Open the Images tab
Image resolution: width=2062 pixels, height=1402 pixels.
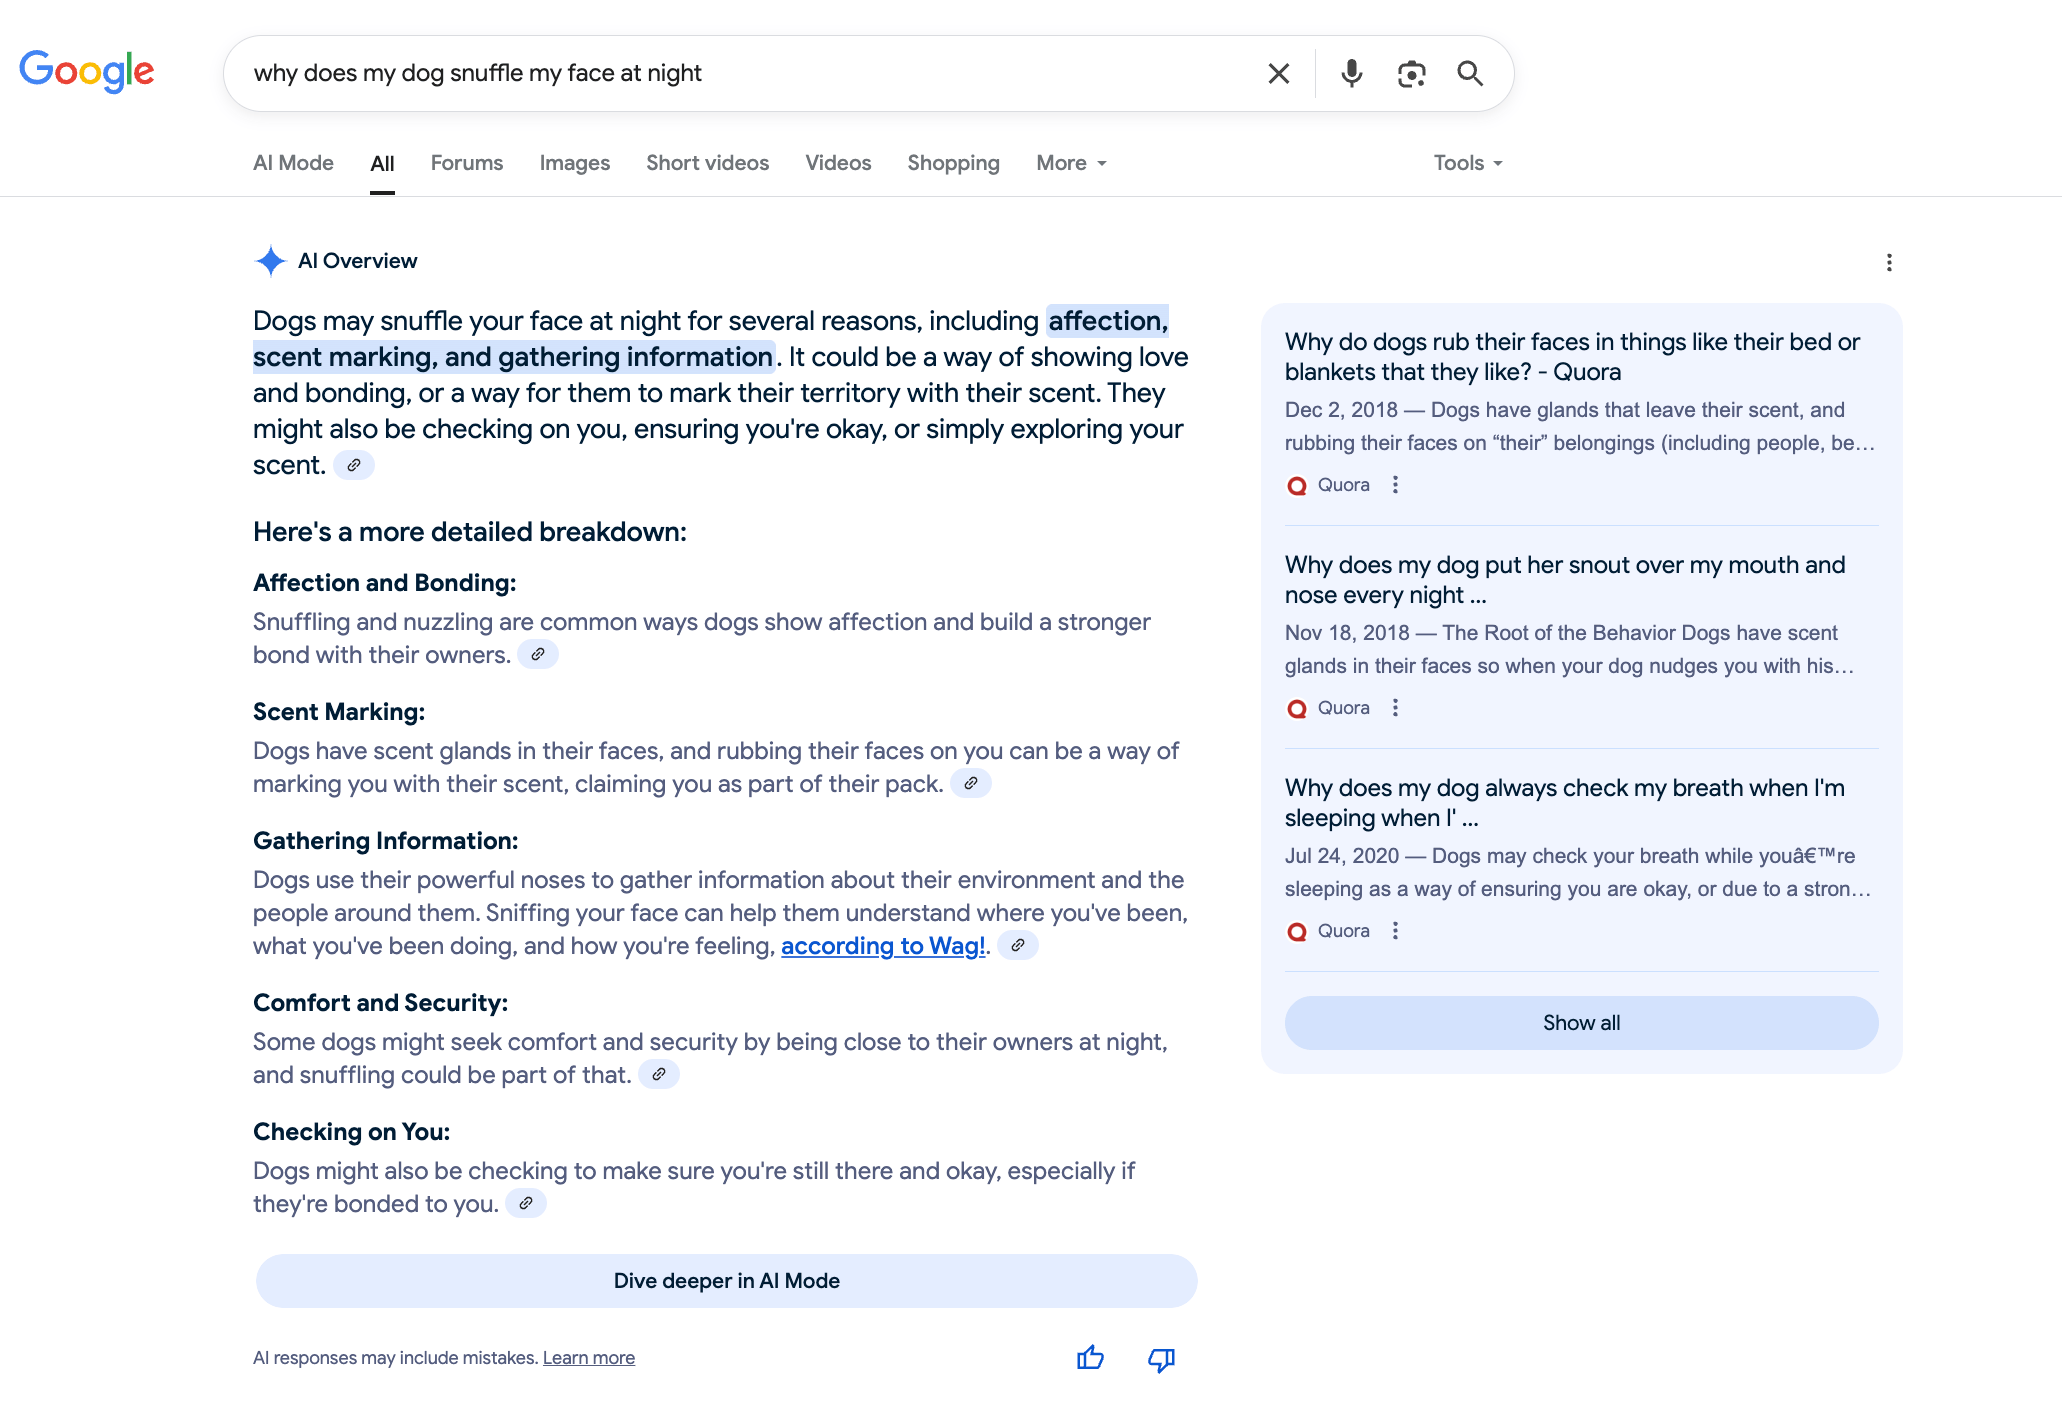575,163
